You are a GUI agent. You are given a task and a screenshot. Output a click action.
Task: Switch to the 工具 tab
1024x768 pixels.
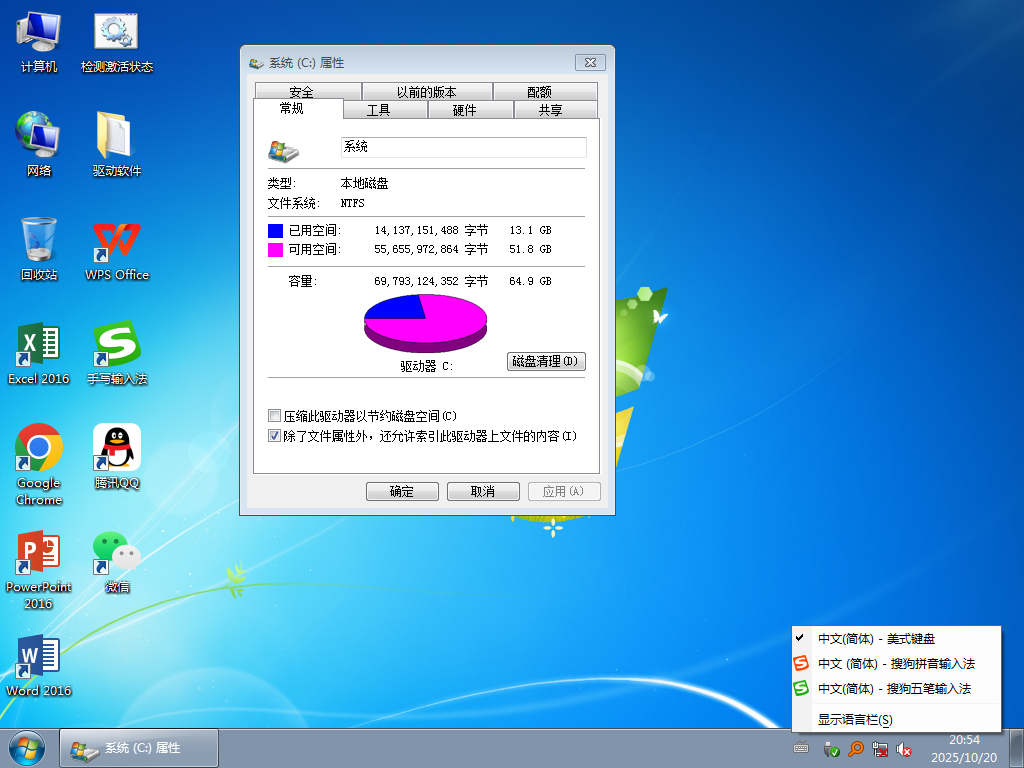pos(378,110)
